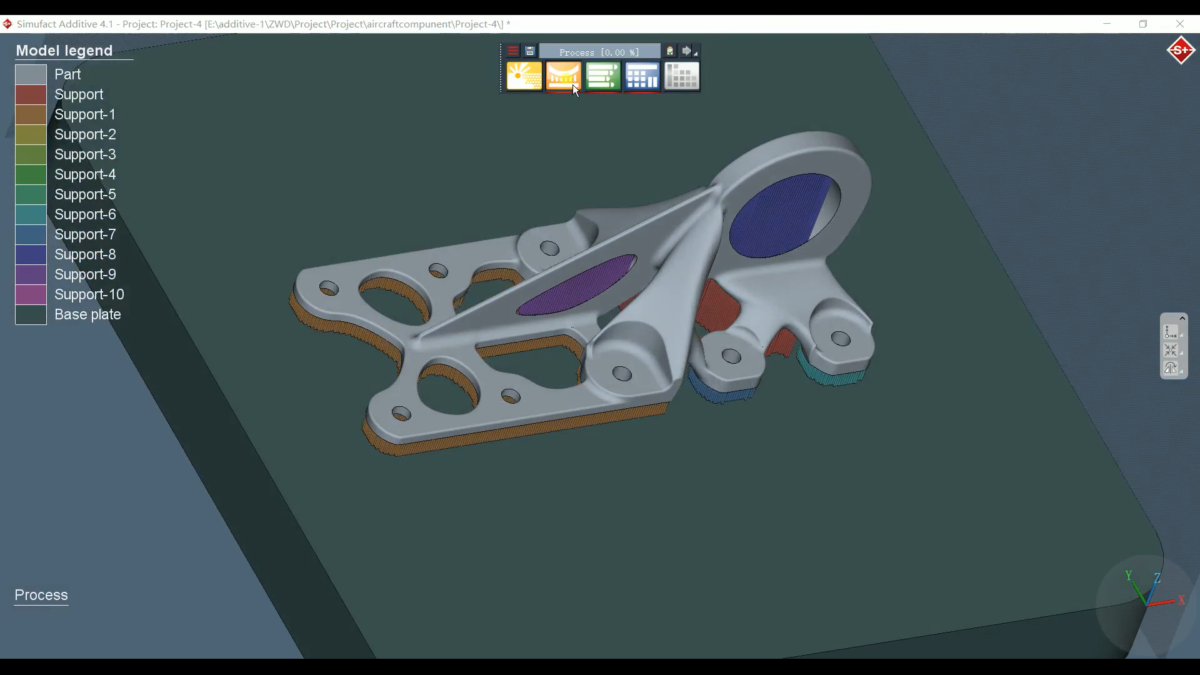Viewport: 1200px width, 675px height.
Task: Select the gray grid icon in the process toolbar
Action: (x=681, y=76)
